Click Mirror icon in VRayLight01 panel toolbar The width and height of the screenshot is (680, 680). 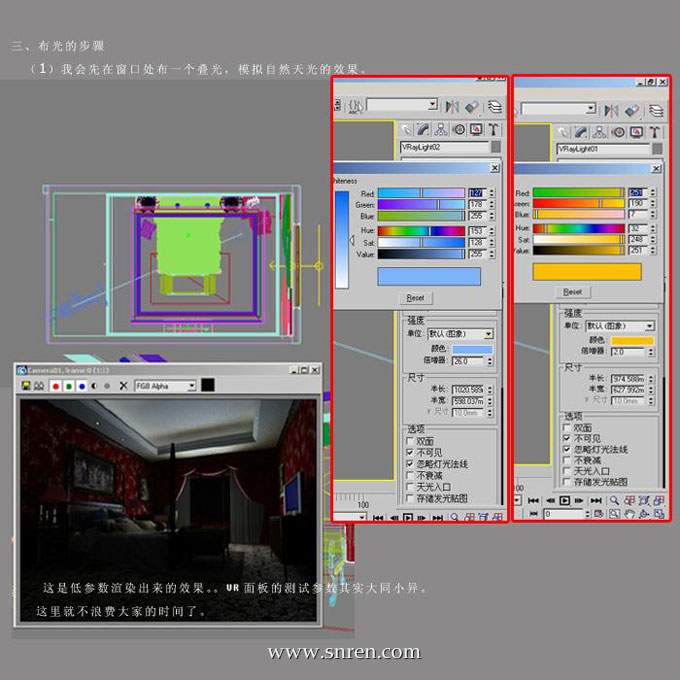tap(611, 111)
